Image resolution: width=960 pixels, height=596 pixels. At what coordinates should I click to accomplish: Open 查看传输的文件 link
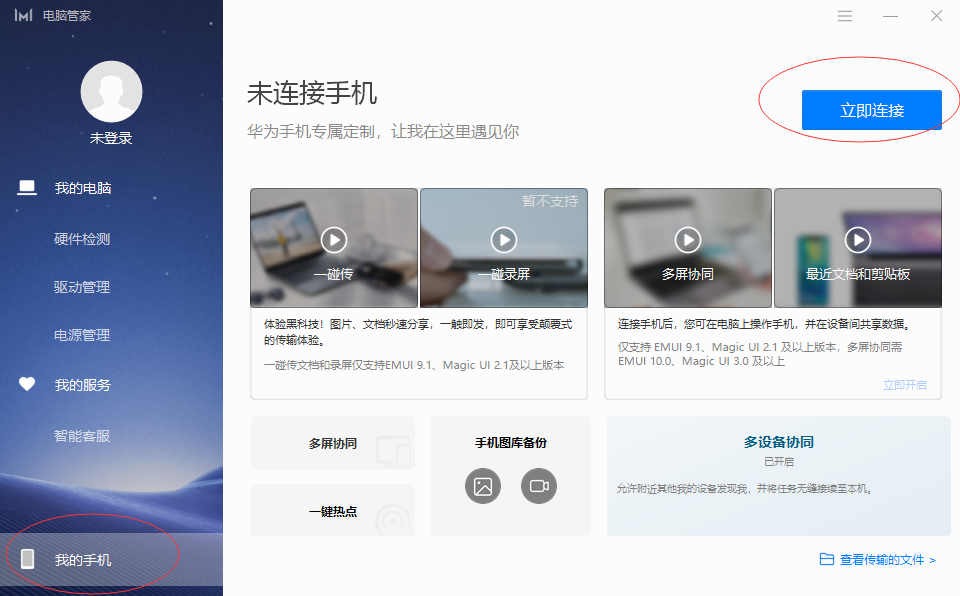[887, 560]
